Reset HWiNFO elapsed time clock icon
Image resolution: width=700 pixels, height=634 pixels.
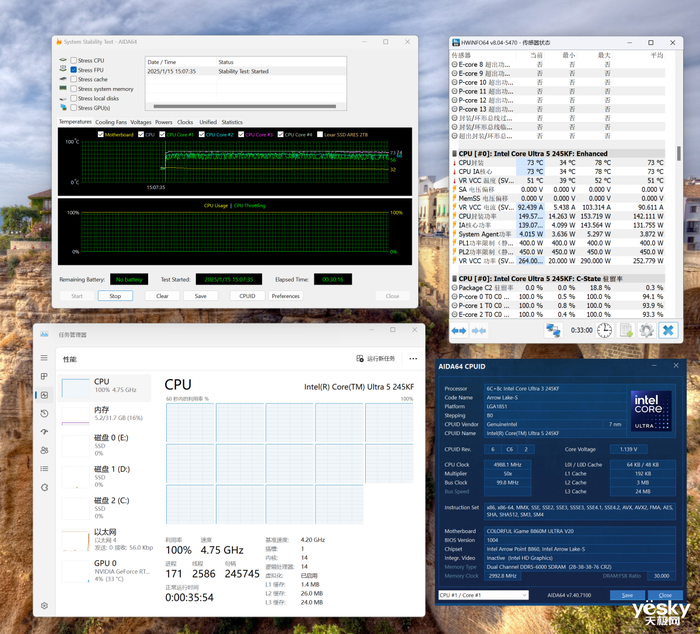point(604,330)
